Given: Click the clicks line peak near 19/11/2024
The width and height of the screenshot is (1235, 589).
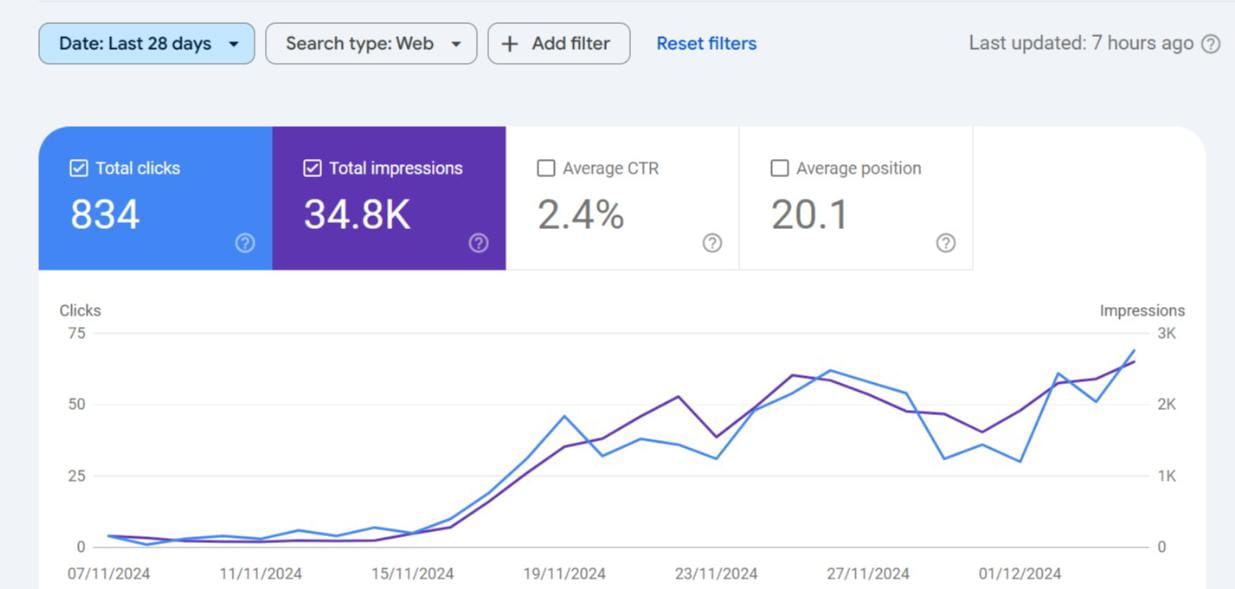Looking at the screenshot, I should [x=563, y=415].
